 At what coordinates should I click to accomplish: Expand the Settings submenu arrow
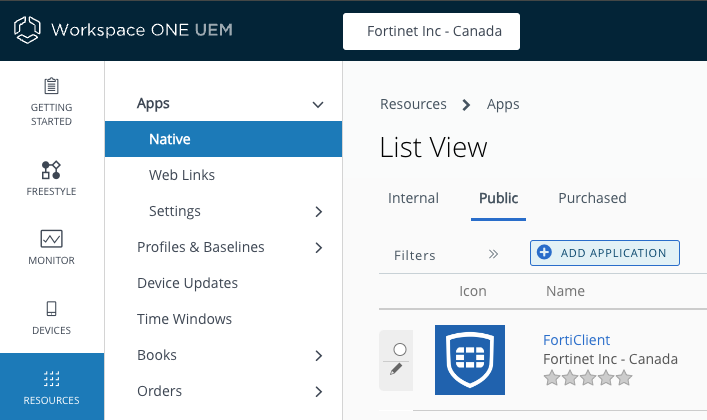click(318, 212)
